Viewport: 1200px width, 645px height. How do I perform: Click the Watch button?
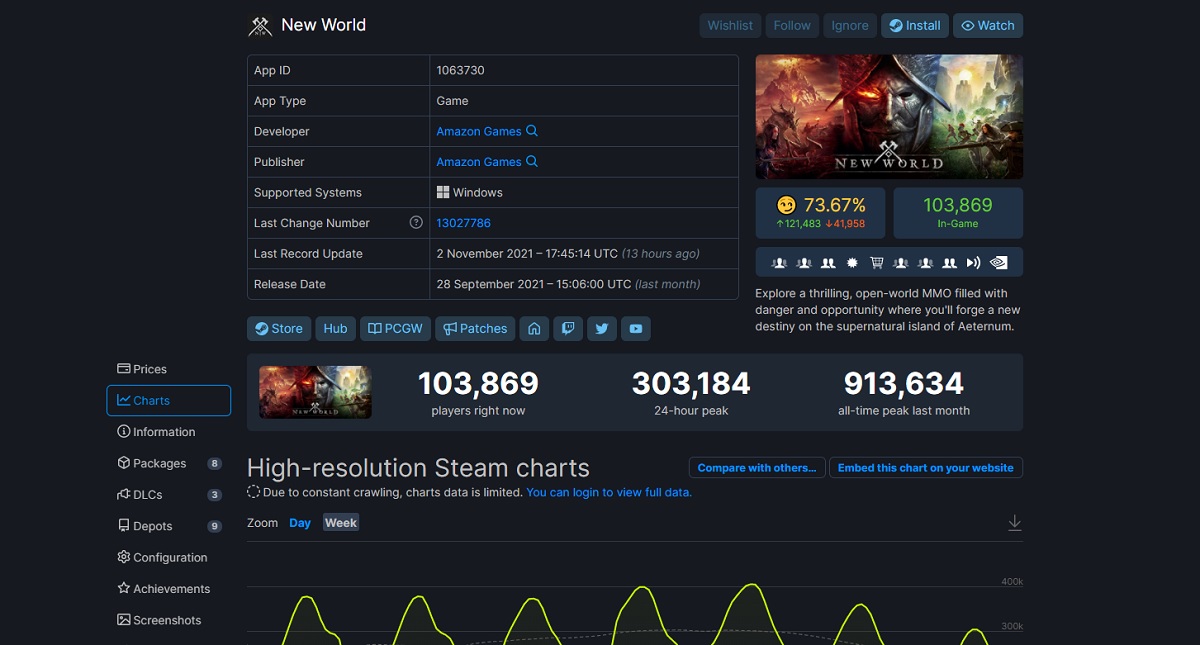[988, 26]
